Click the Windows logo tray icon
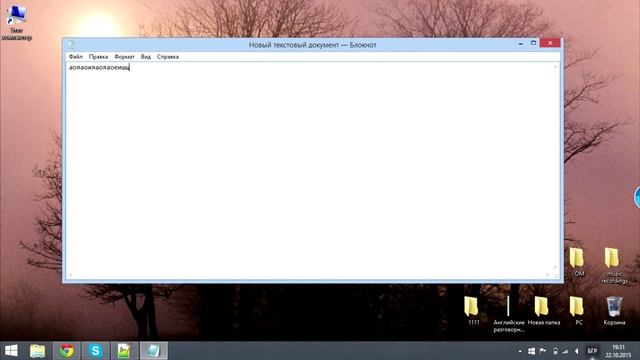Image resolution: width=640 pixels, height=360 pixels. point(531,351)
